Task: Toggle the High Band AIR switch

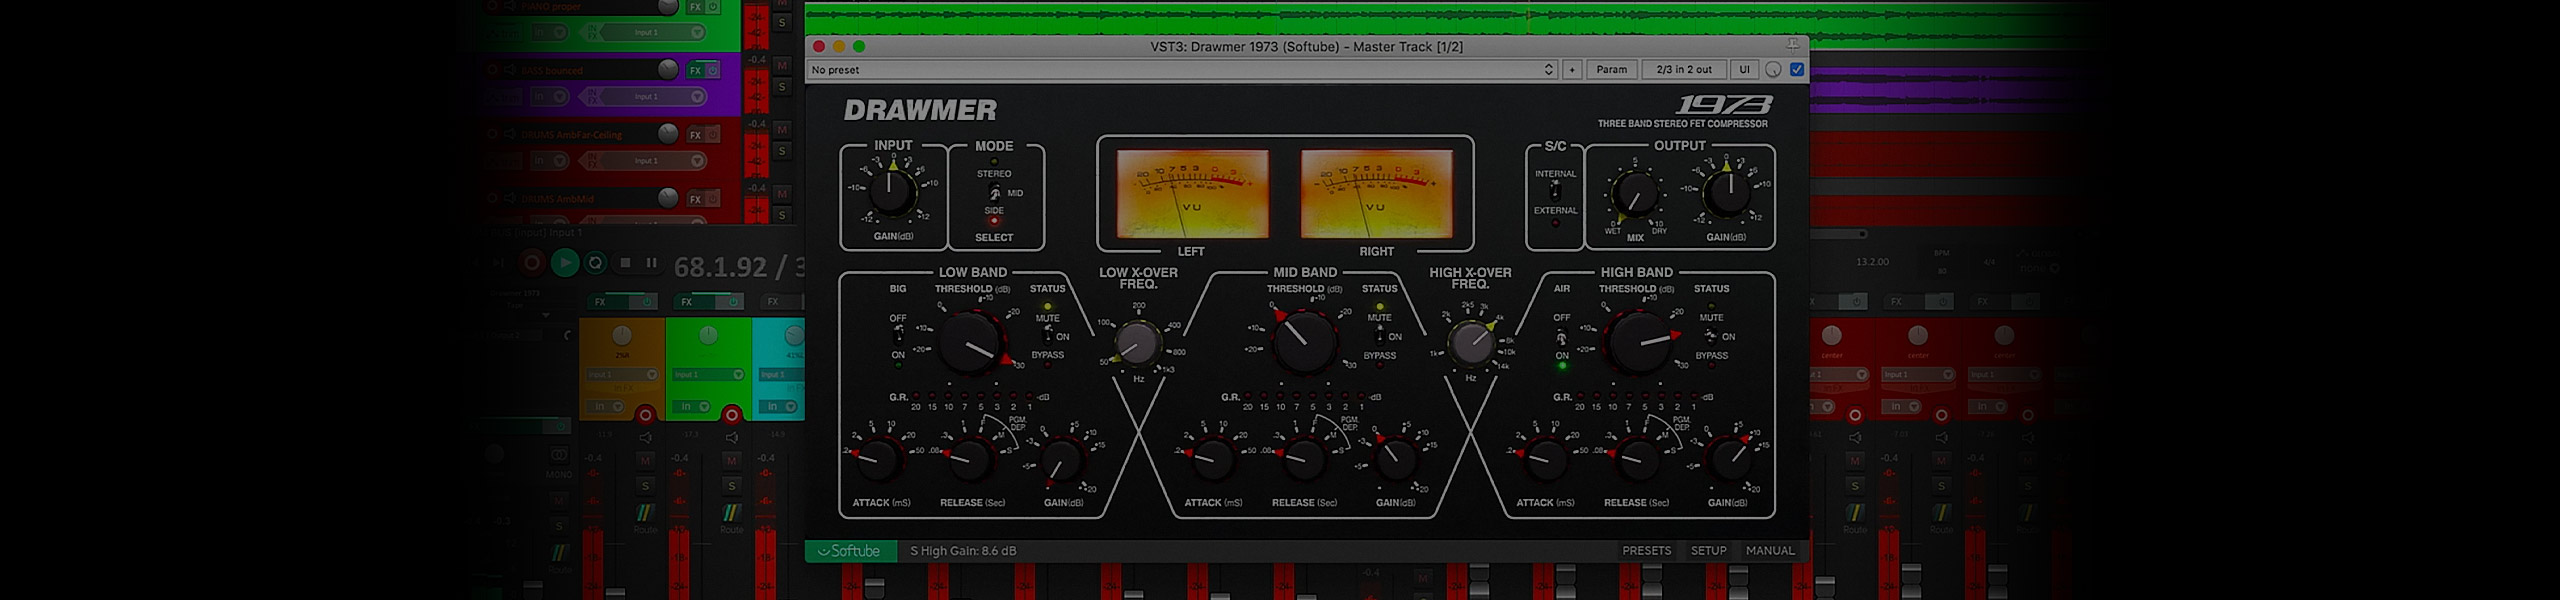Action: 1561,337
